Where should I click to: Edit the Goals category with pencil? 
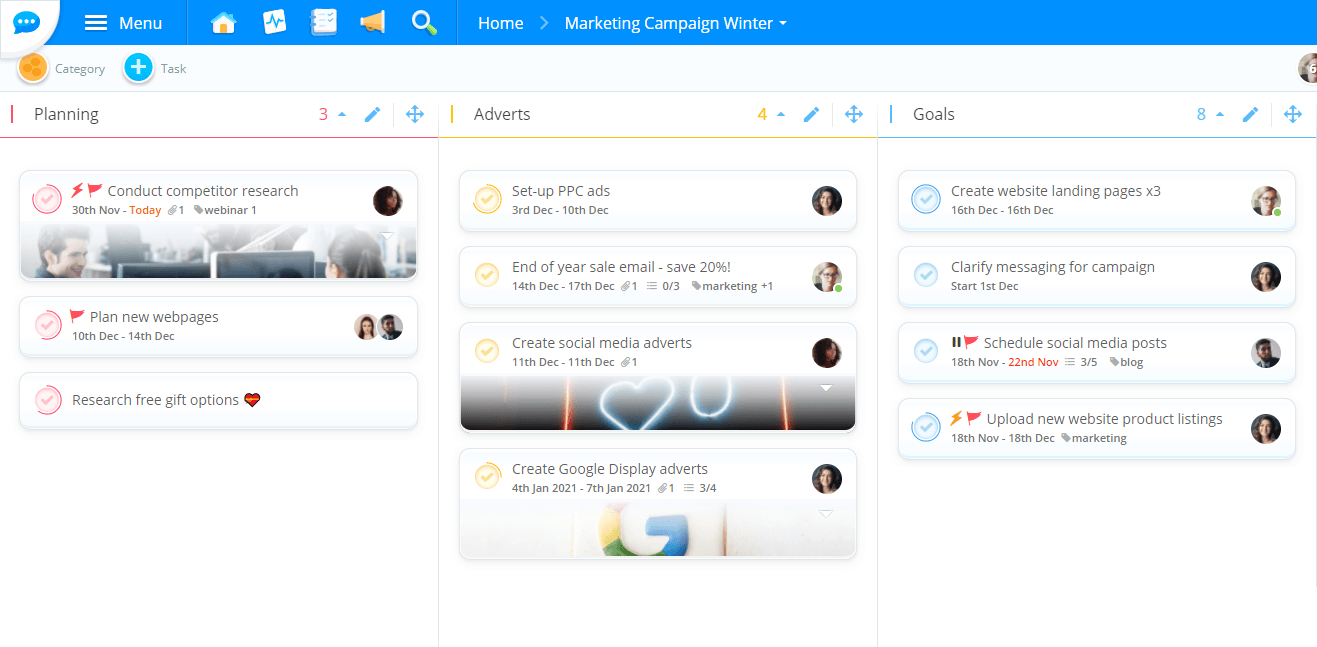tap(1250, 115)
